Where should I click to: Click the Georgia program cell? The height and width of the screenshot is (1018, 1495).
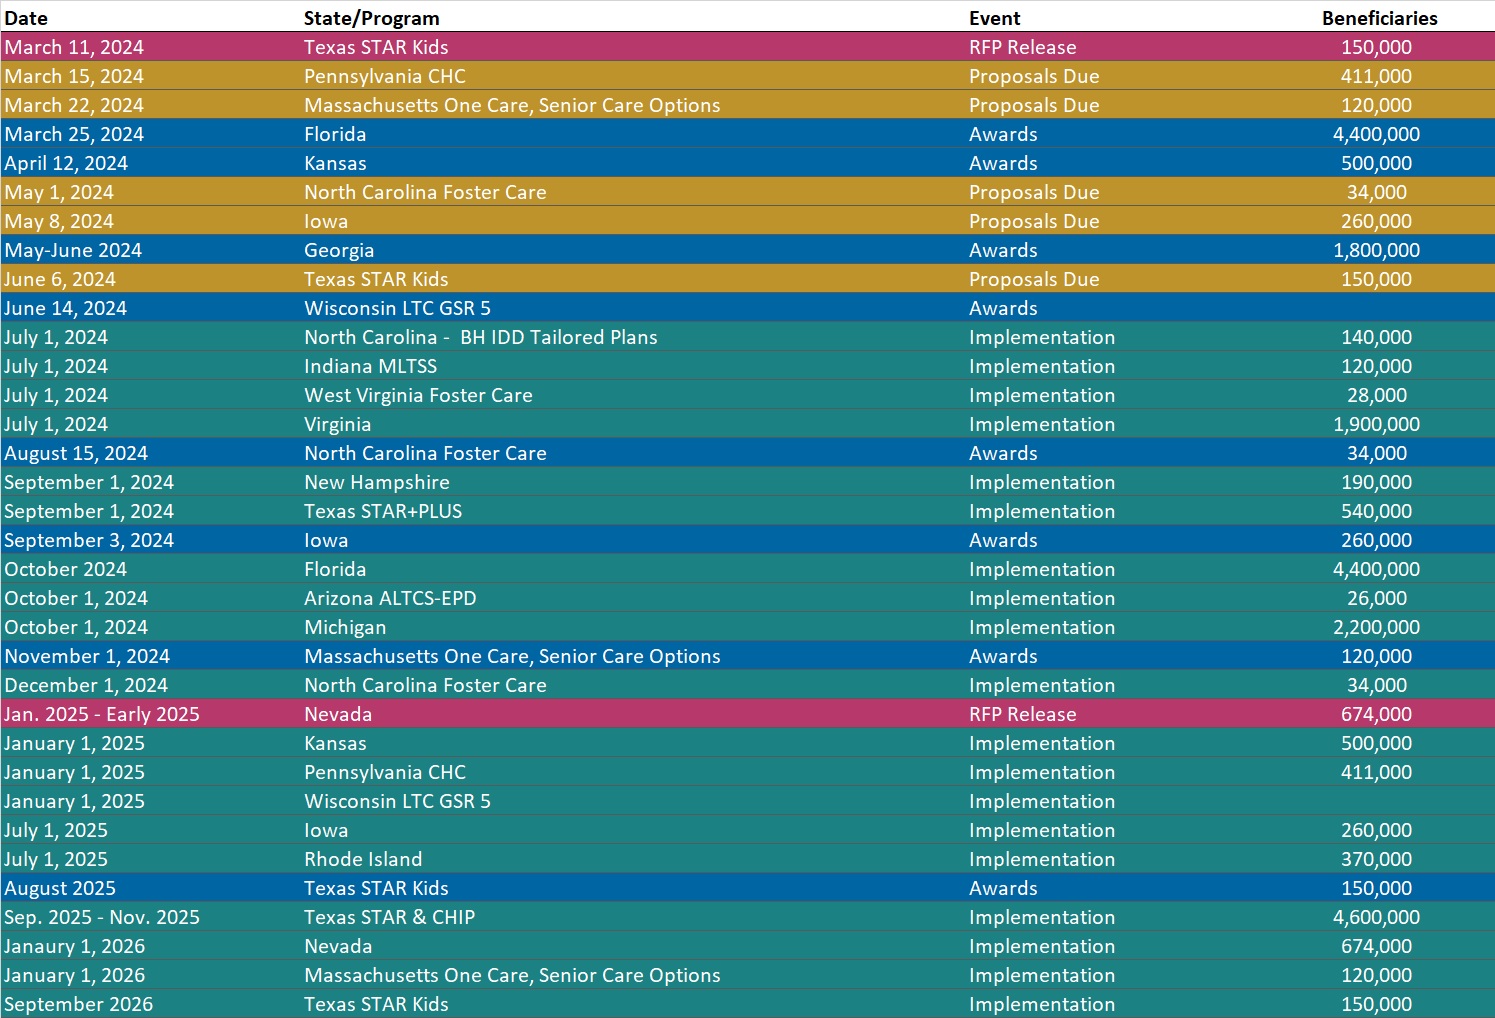pyautogui.click(x=339, y=250)
